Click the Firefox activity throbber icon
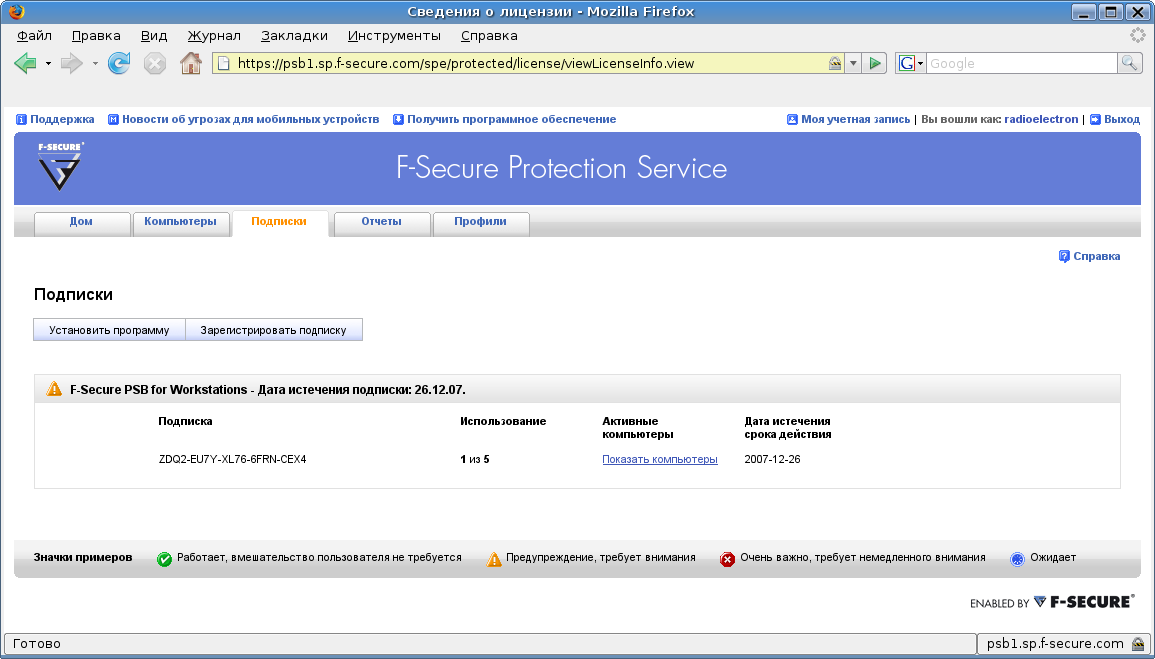1155x659 pixels. [x=1138, y=35]
